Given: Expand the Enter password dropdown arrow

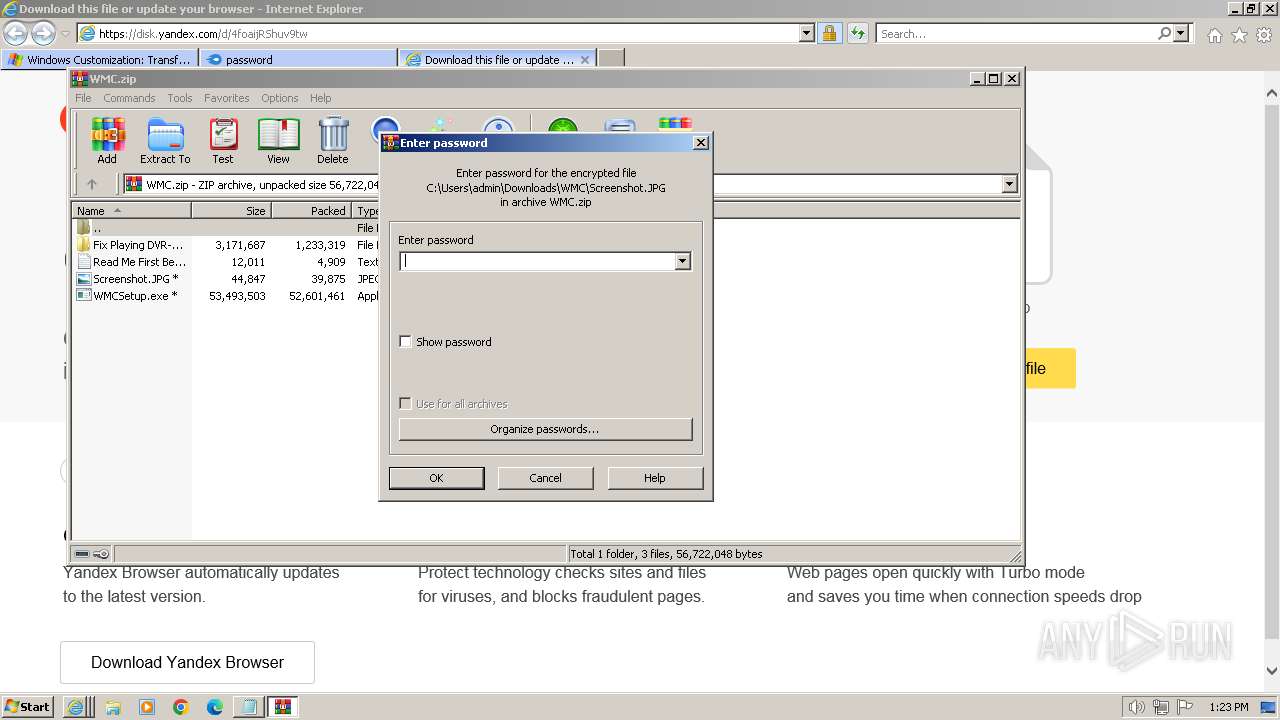Looking at the screenshot, I should pyautogui.click(x=682, y=262).
